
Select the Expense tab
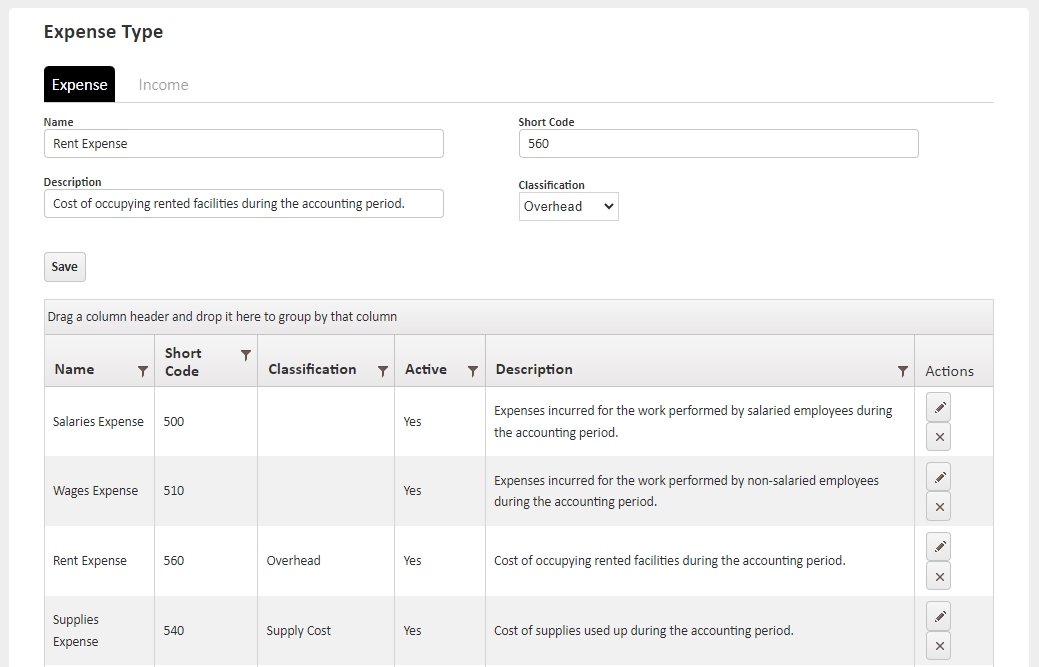pyautogui.click(x=79, y=85)
